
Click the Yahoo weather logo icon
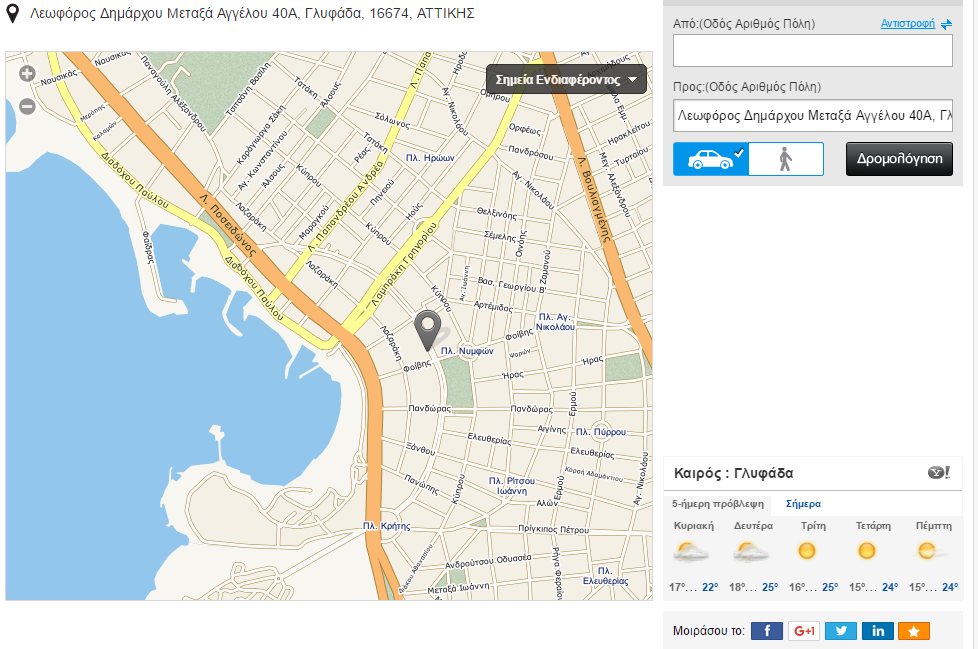938,473
